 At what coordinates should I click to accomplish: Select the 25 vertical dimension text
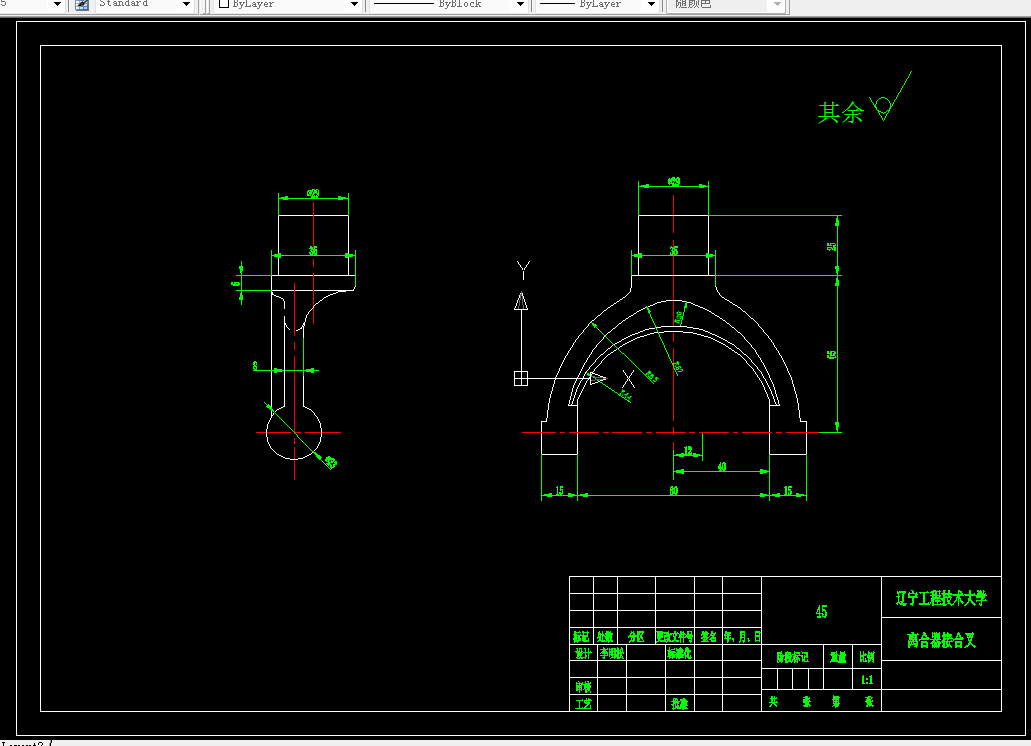pos(831,246)
